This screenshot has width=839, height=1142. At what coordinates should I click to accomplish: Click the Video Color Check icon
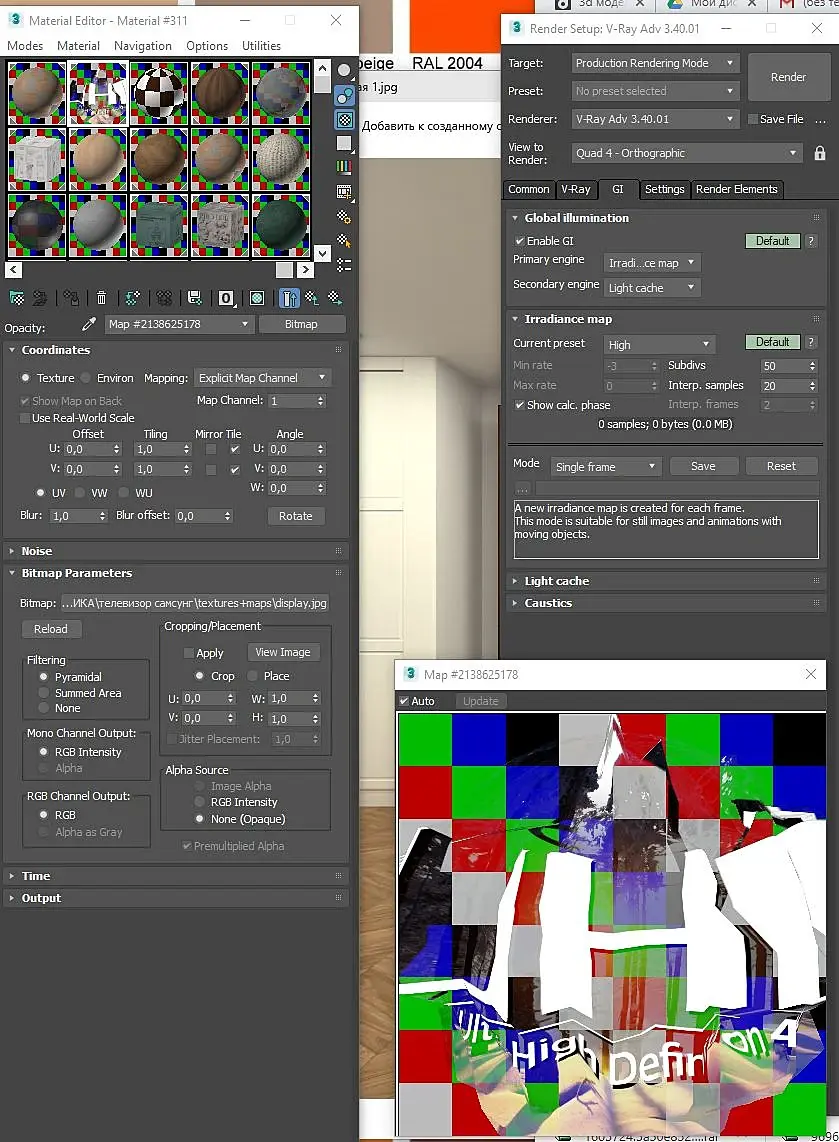click(344, 167)
